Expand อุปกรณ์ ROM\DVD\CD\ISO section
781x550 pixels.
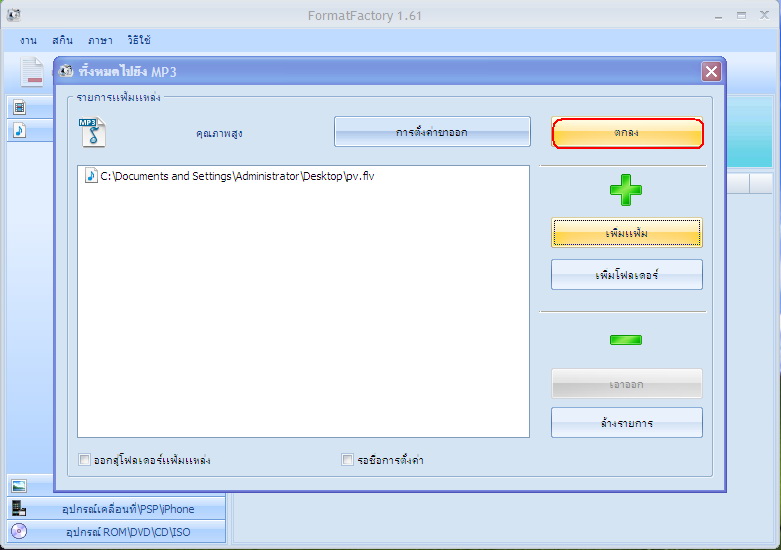[116, 532]
